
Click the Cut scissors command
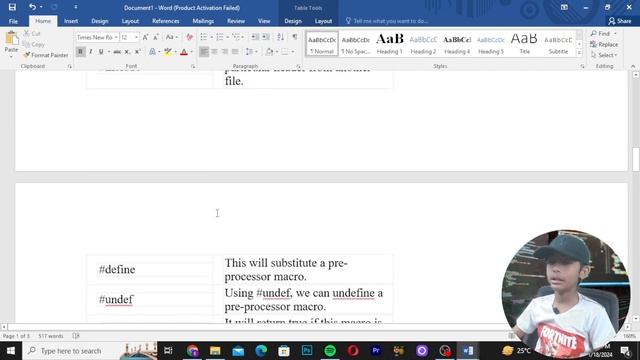click(32, 33)
